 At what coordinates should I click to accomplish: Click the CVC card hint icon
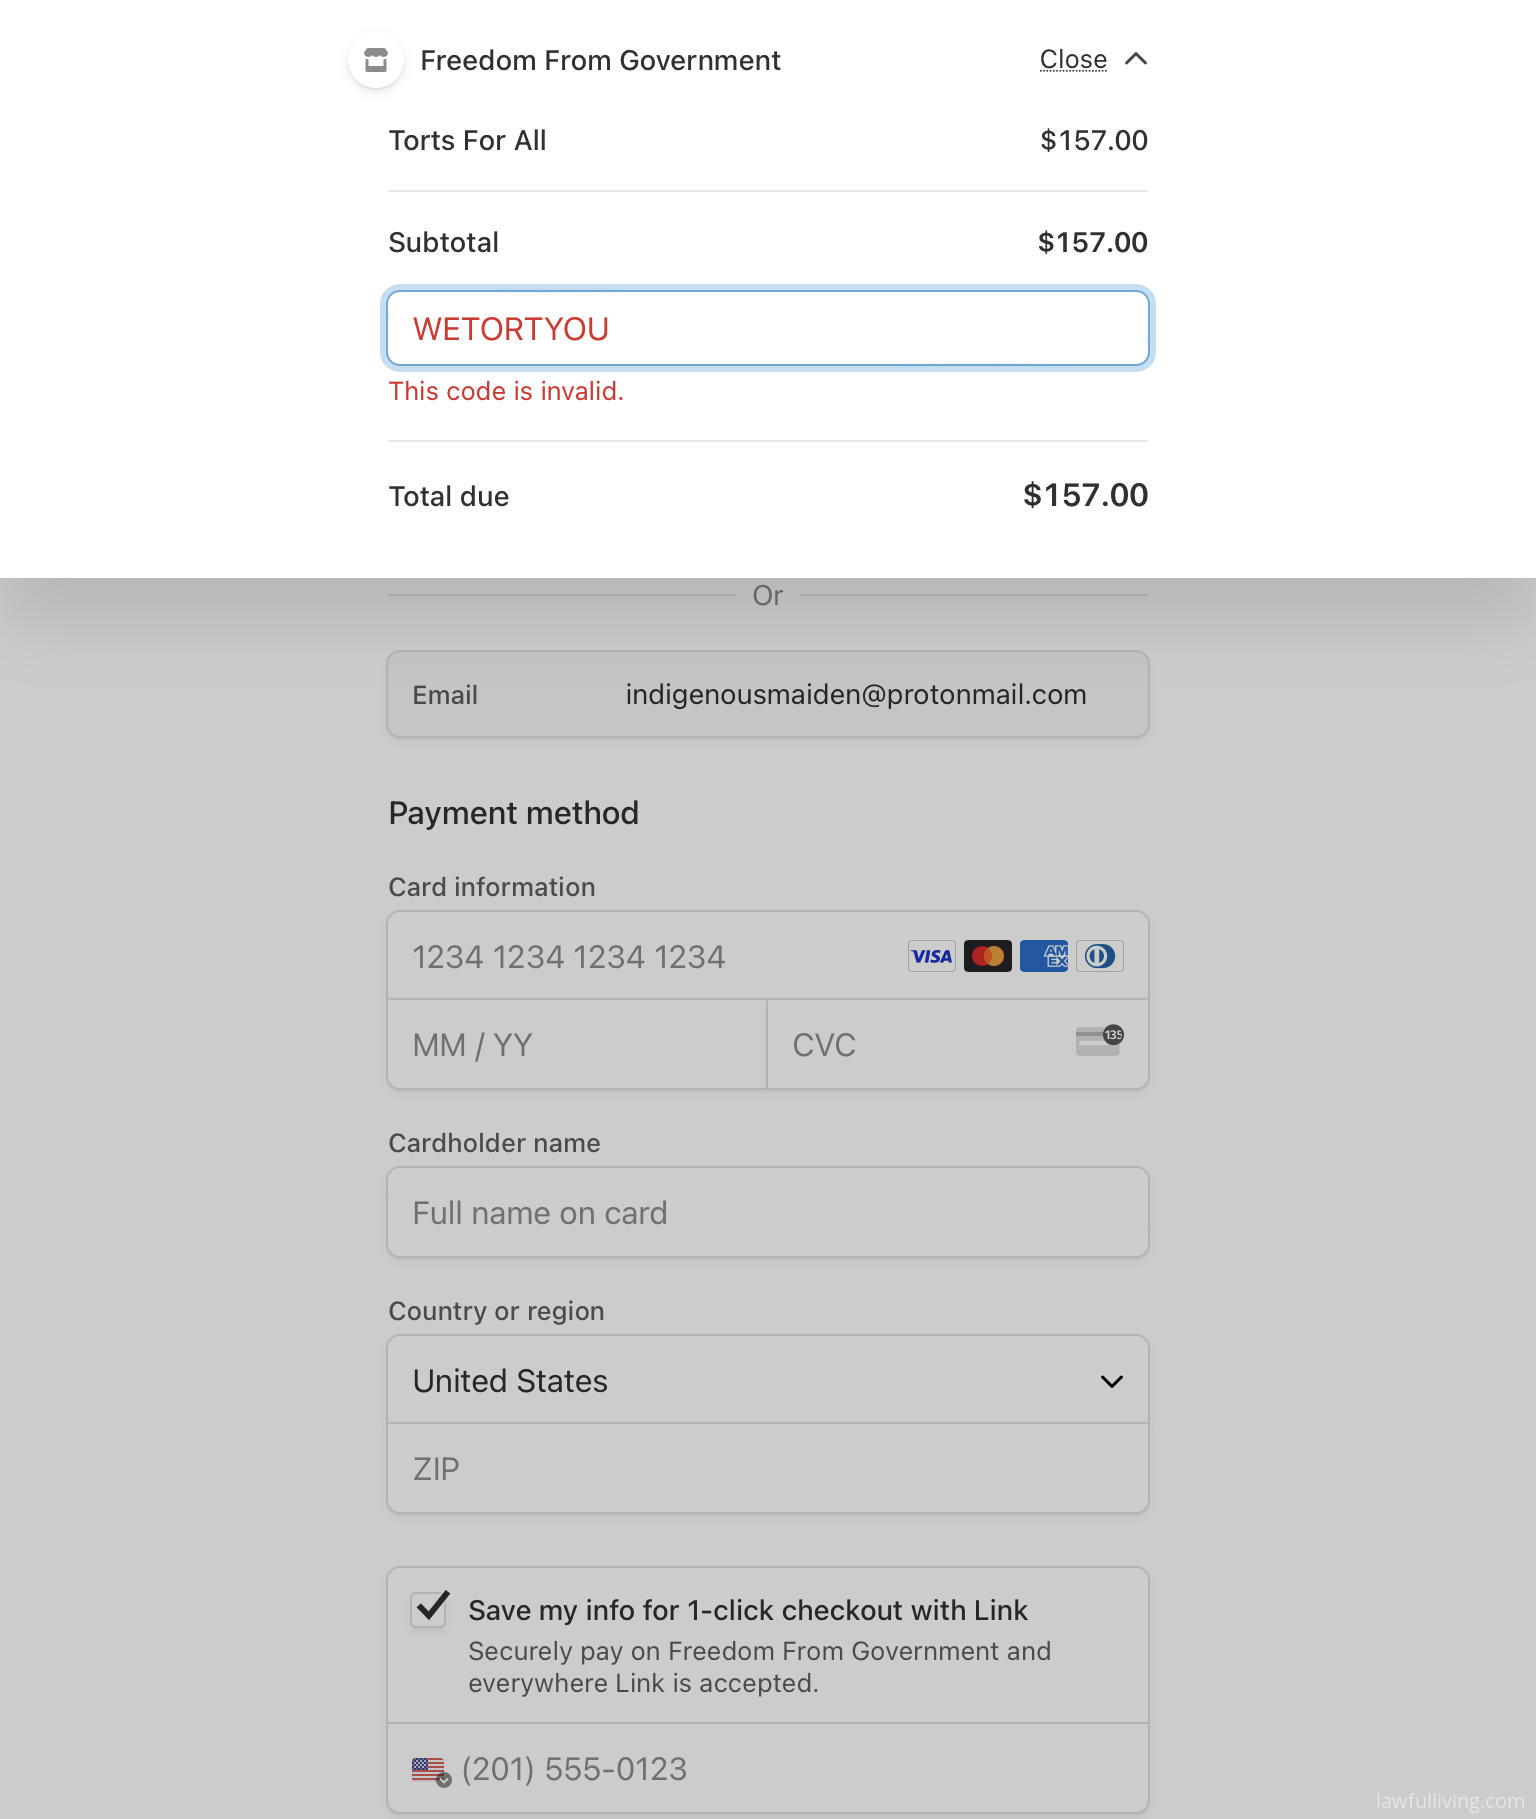tap(1099, 1040)
